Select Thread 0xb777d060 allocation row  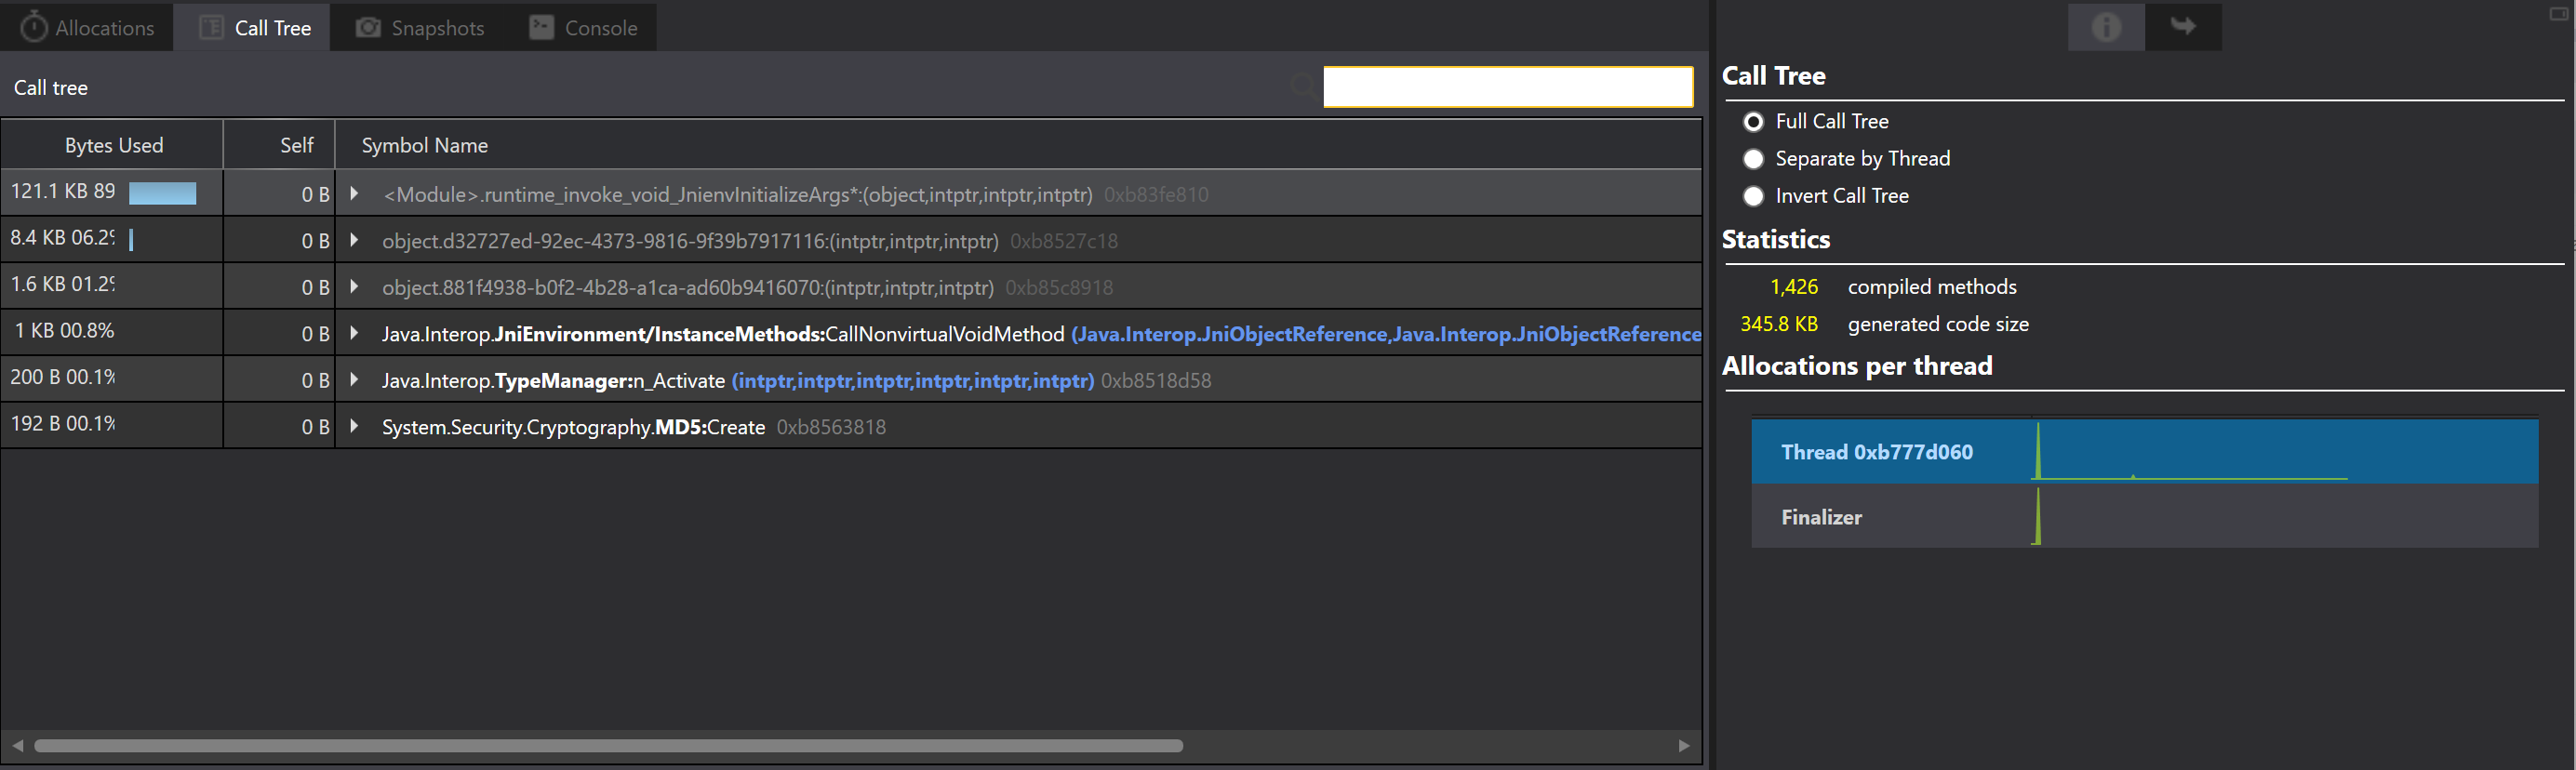pyautogui.click(x=2144, y=452)
